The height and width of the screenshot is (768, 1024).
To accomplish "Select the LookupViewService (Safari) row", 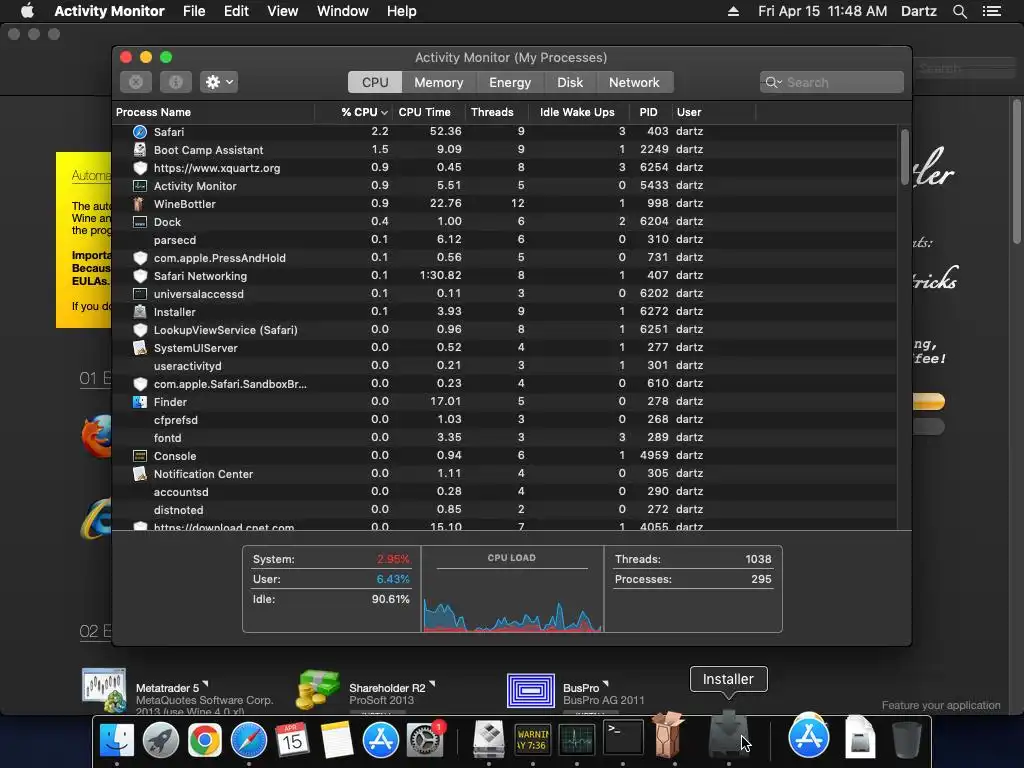I will (x=504, y=330).
